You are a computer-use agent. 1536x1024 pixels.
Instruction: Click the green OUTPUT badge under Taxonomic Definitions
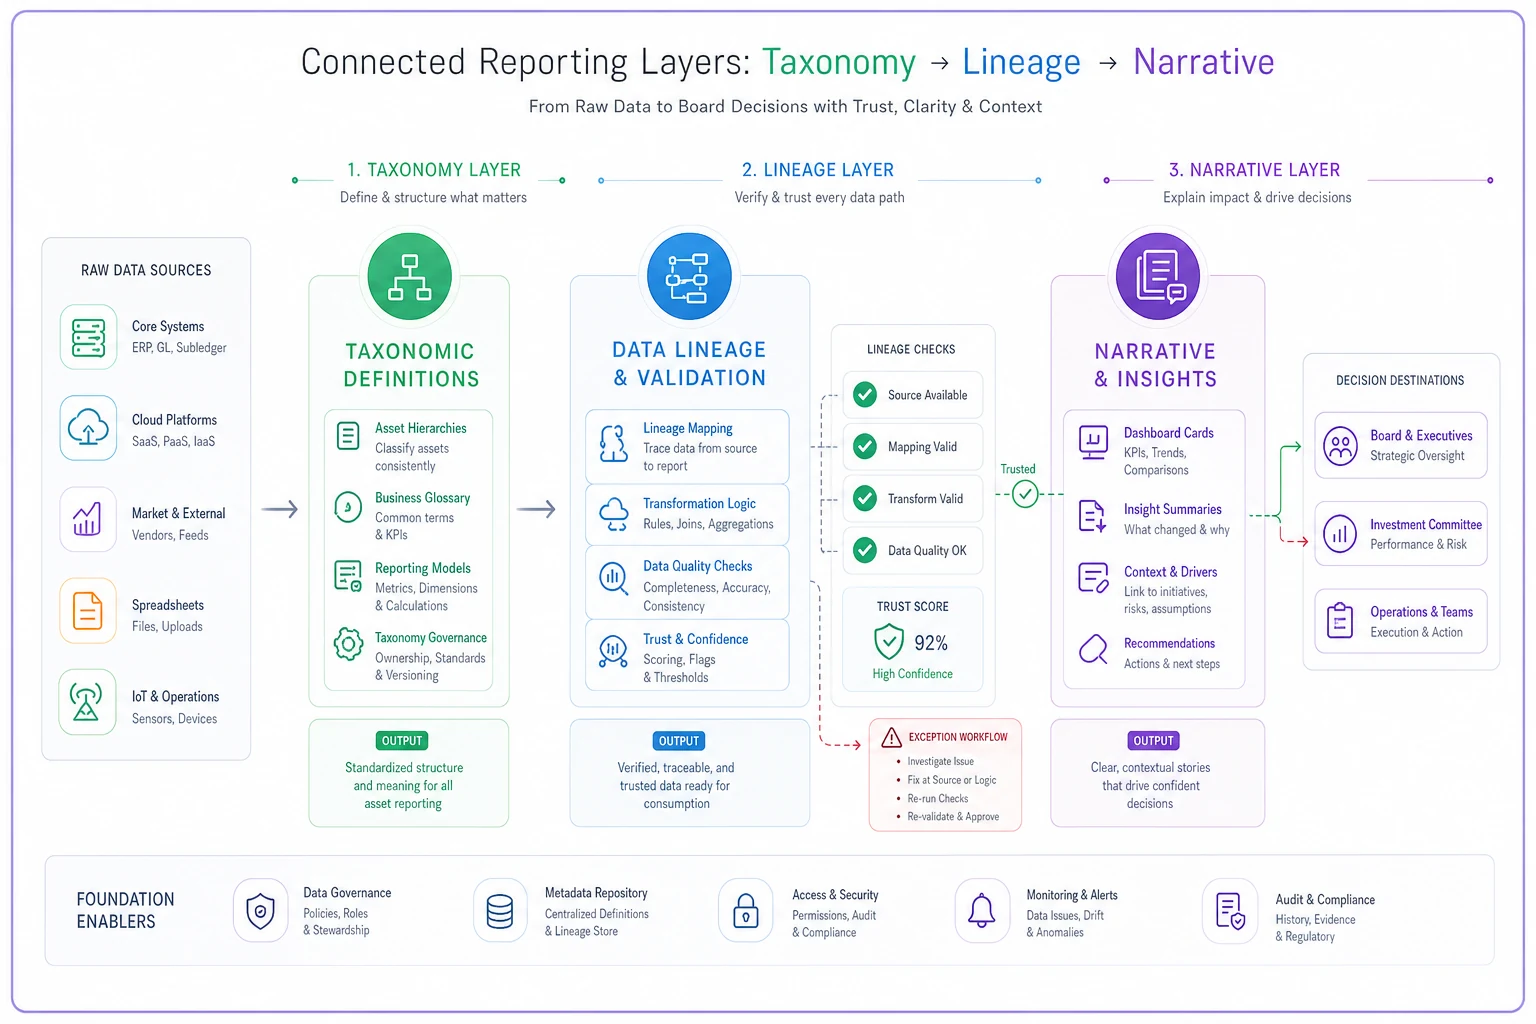coord(402,741)
